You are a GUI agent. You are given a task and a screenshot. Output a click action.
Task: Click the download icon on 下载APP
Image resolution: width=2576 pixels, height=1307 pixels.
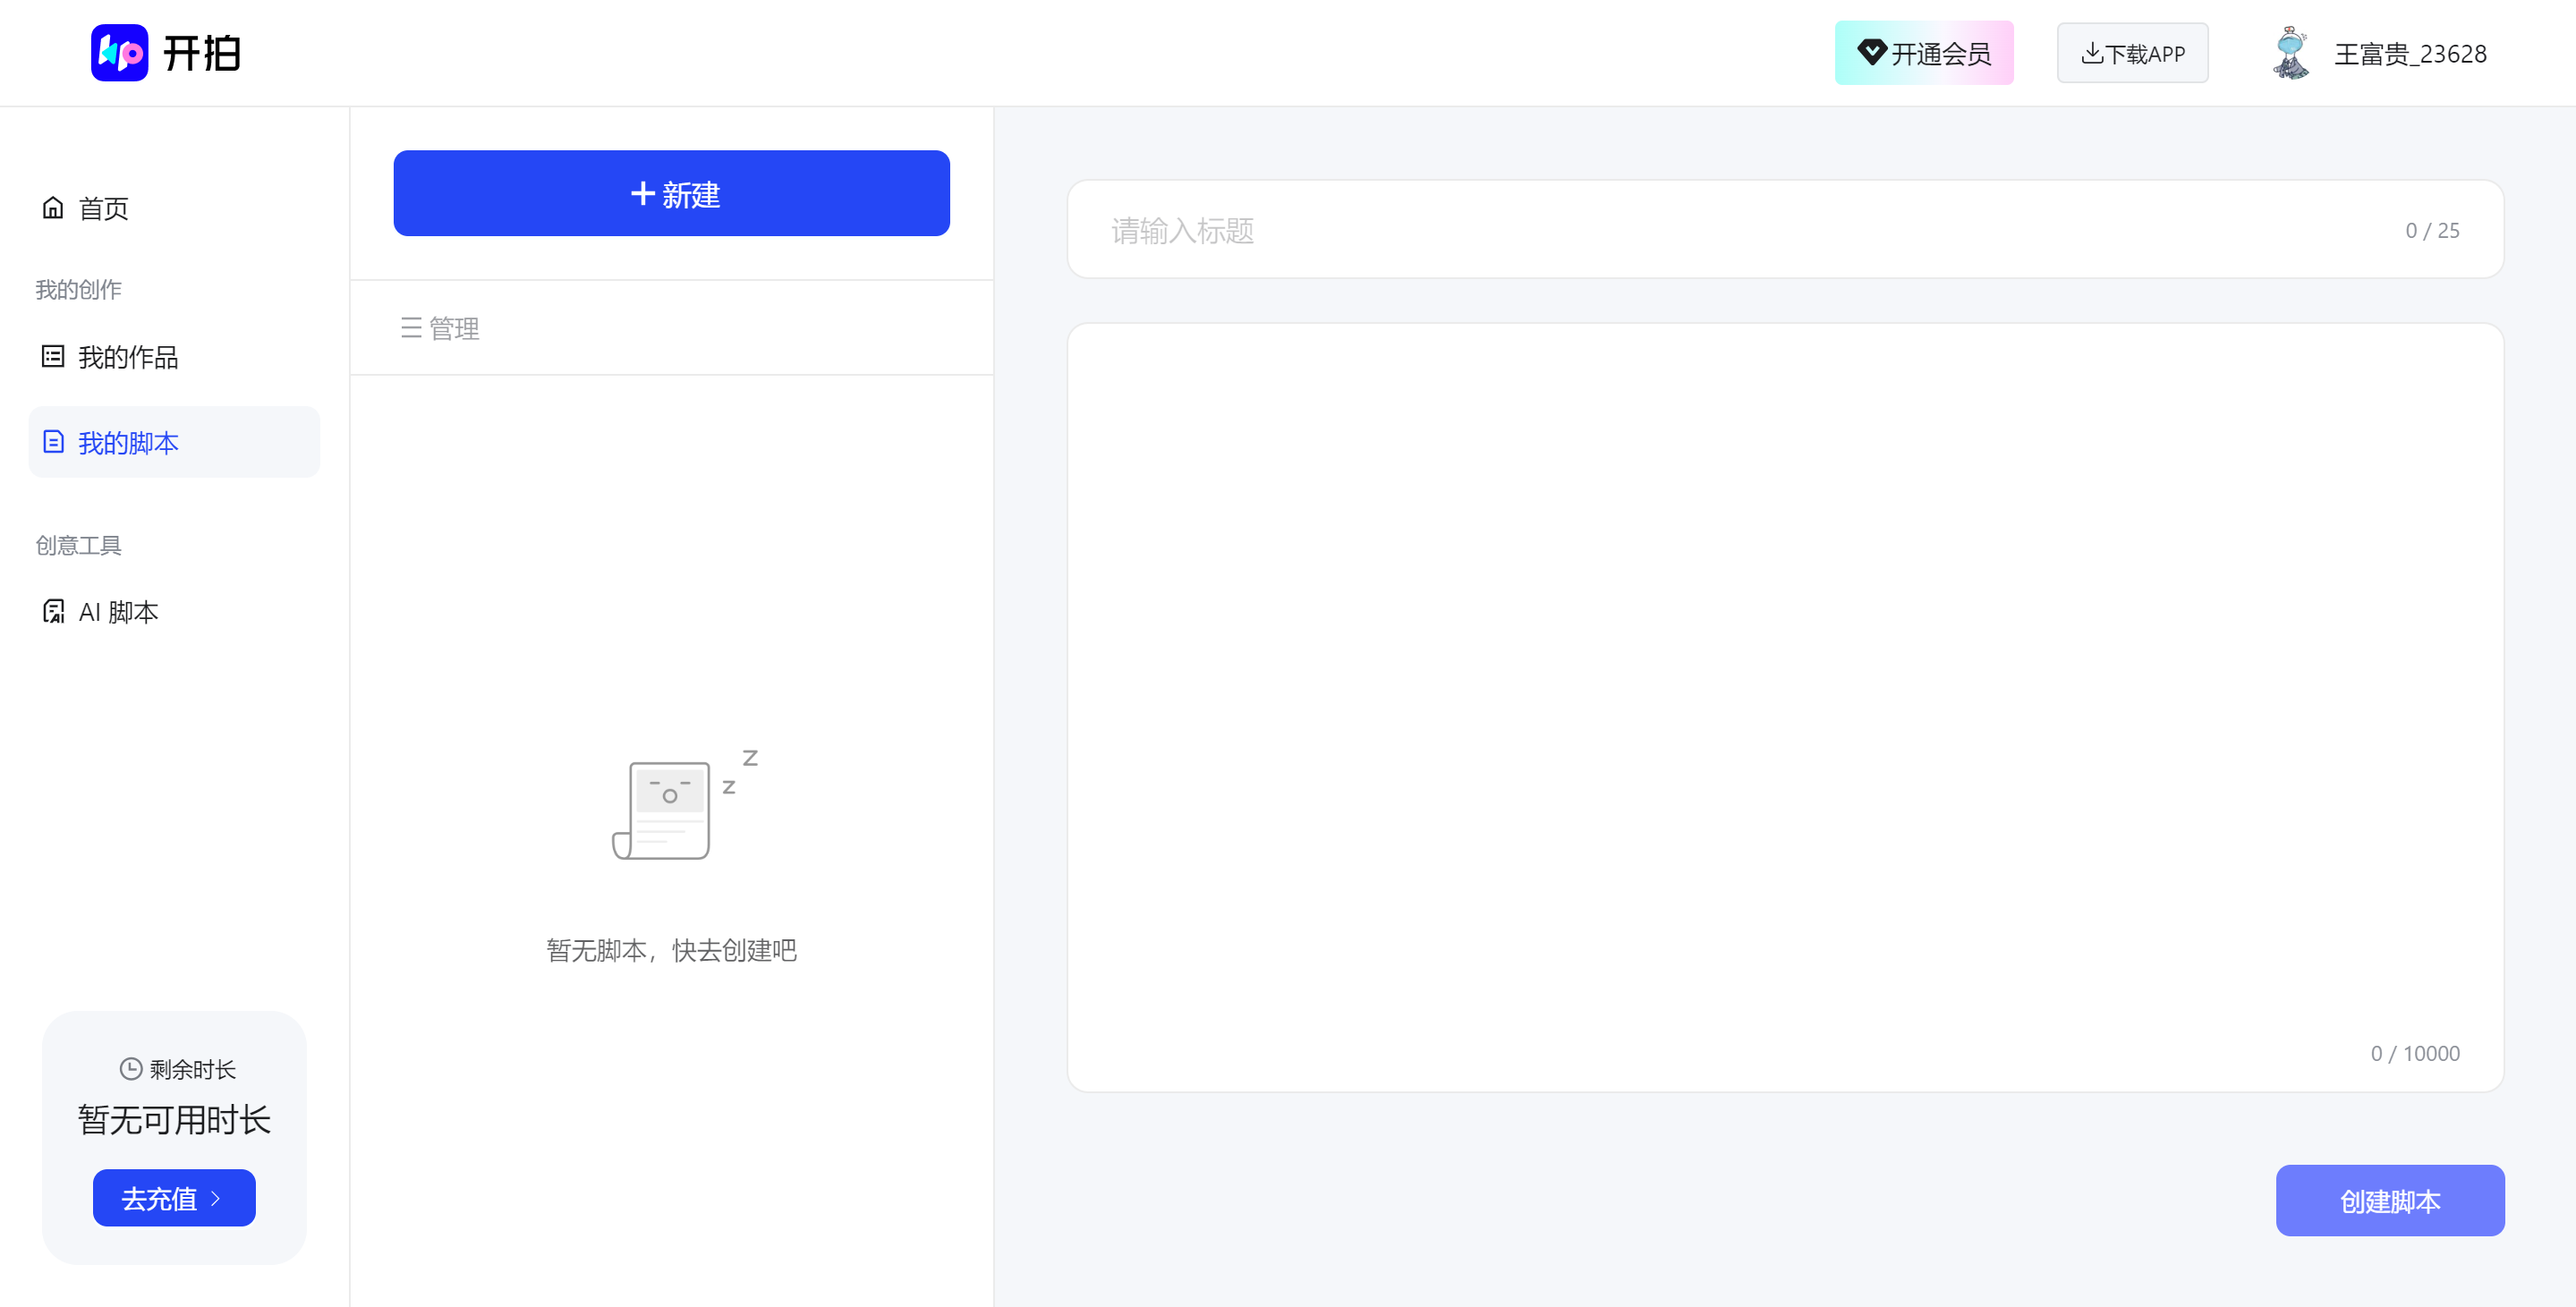(x=2091, y=53)
